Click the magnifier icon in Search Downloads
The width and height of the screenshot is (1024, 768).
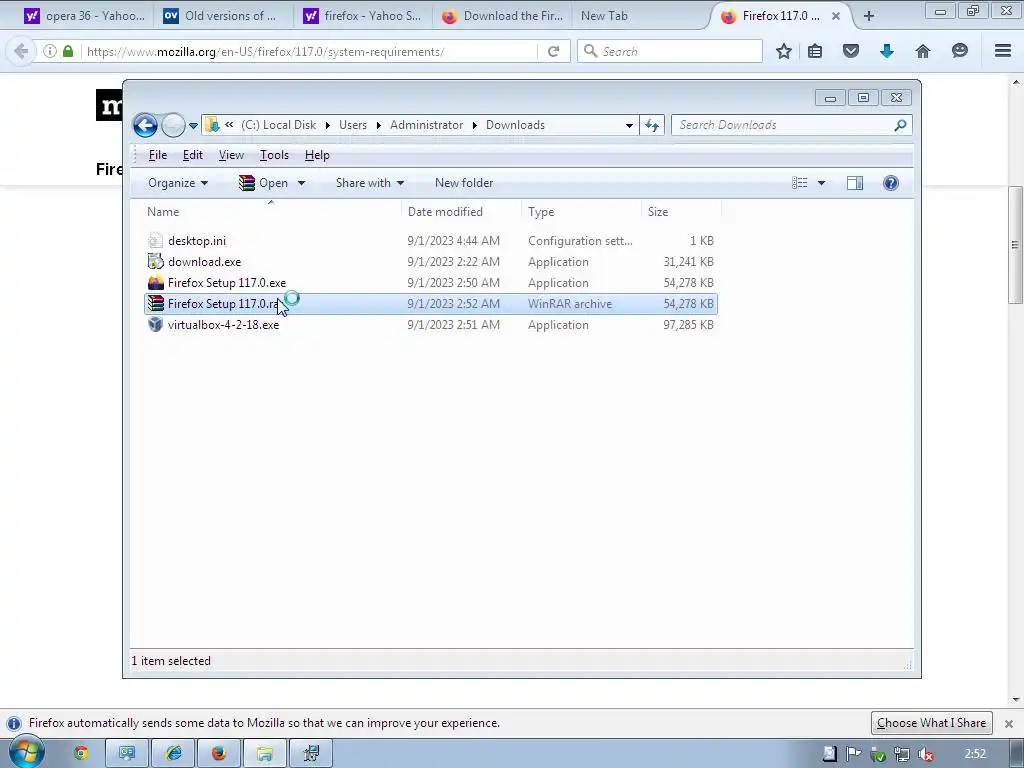(x=901, y=125)
